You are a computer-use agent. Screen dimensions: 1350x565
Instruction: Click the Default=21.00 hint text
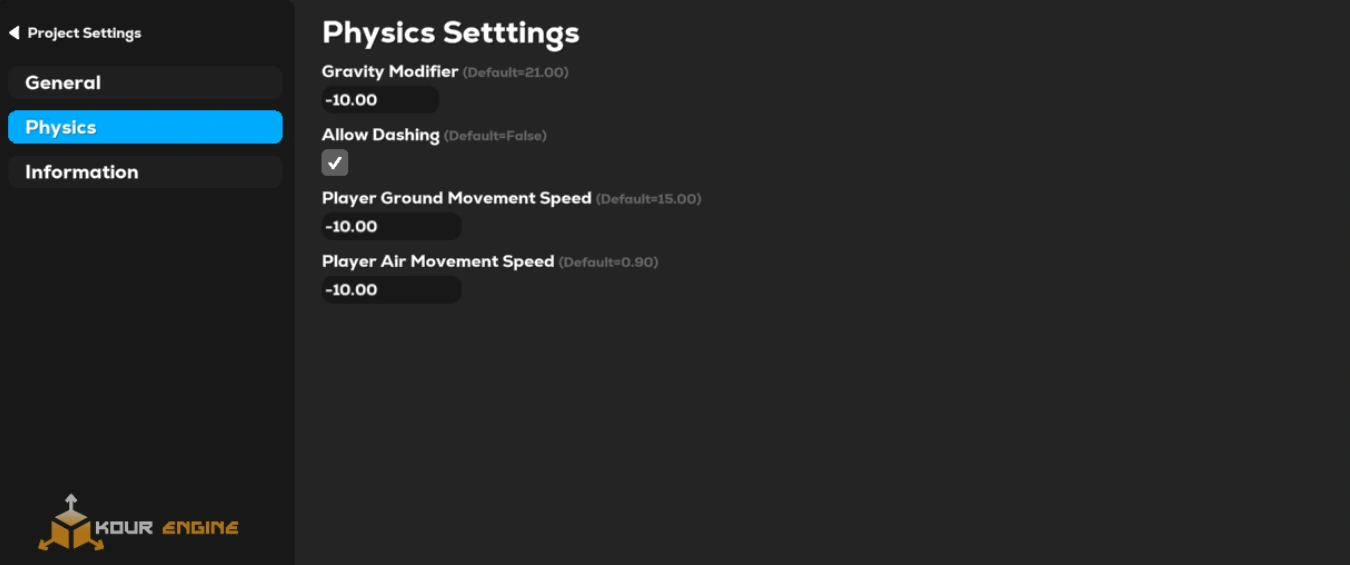pyautogui.click(x=515, y=73)
